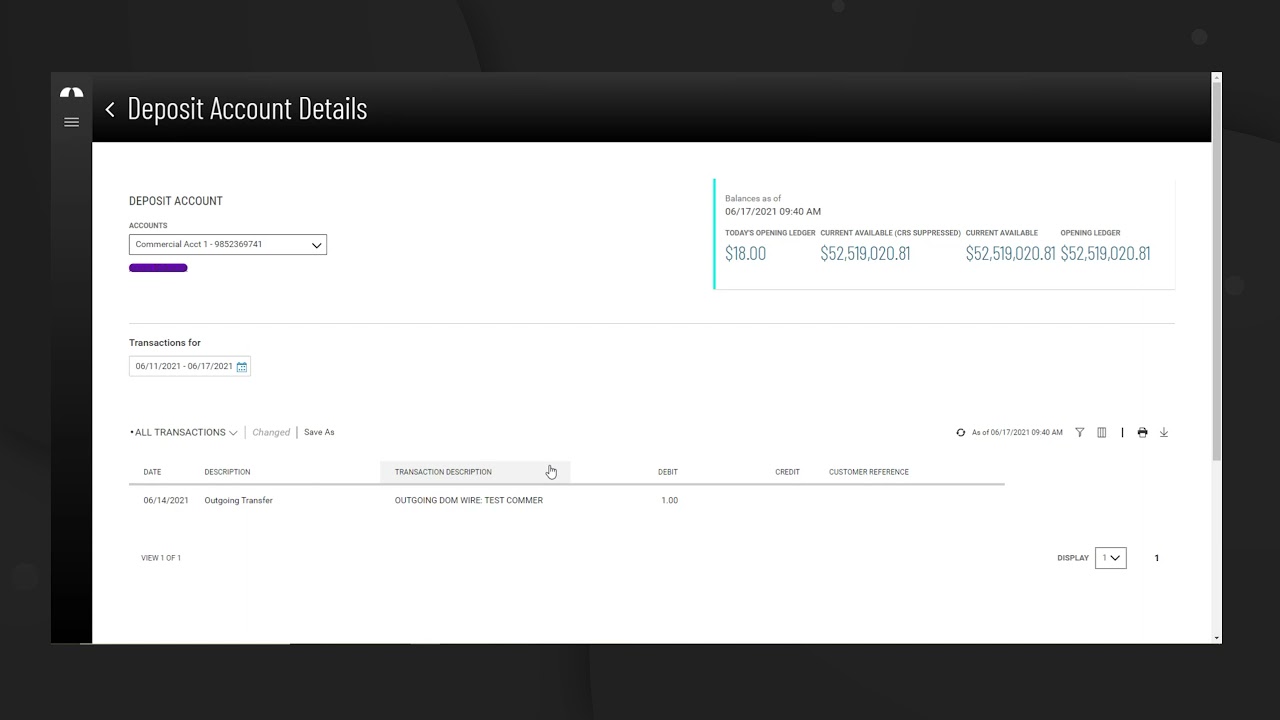The image size is (1280, 720).
Task: Click the 1.00 debit amount
Action: 670,500
